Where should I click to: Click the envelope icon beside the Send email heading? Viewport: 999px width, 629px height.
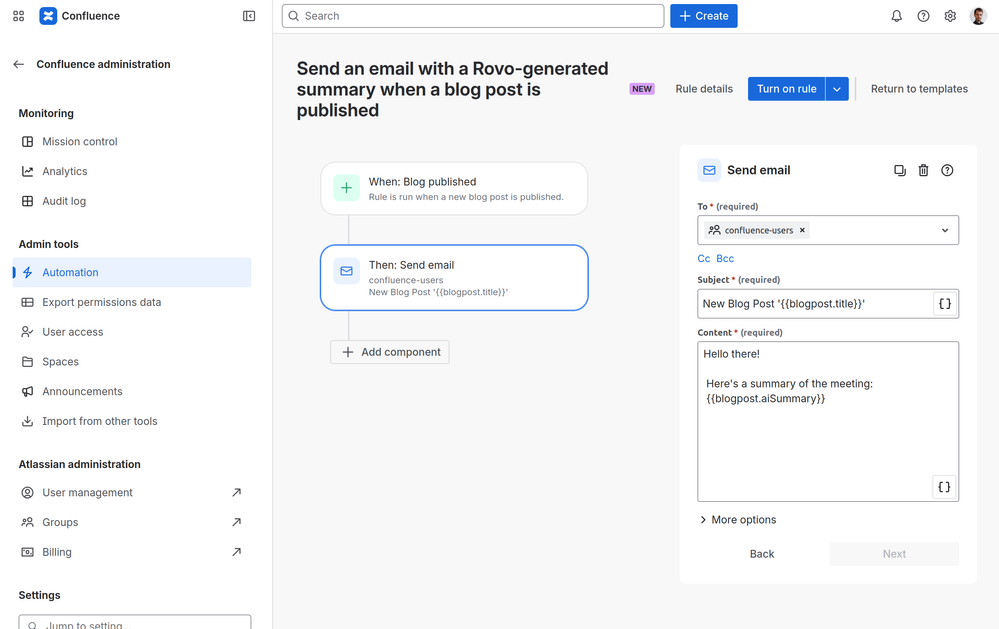(x=709, y=170)
